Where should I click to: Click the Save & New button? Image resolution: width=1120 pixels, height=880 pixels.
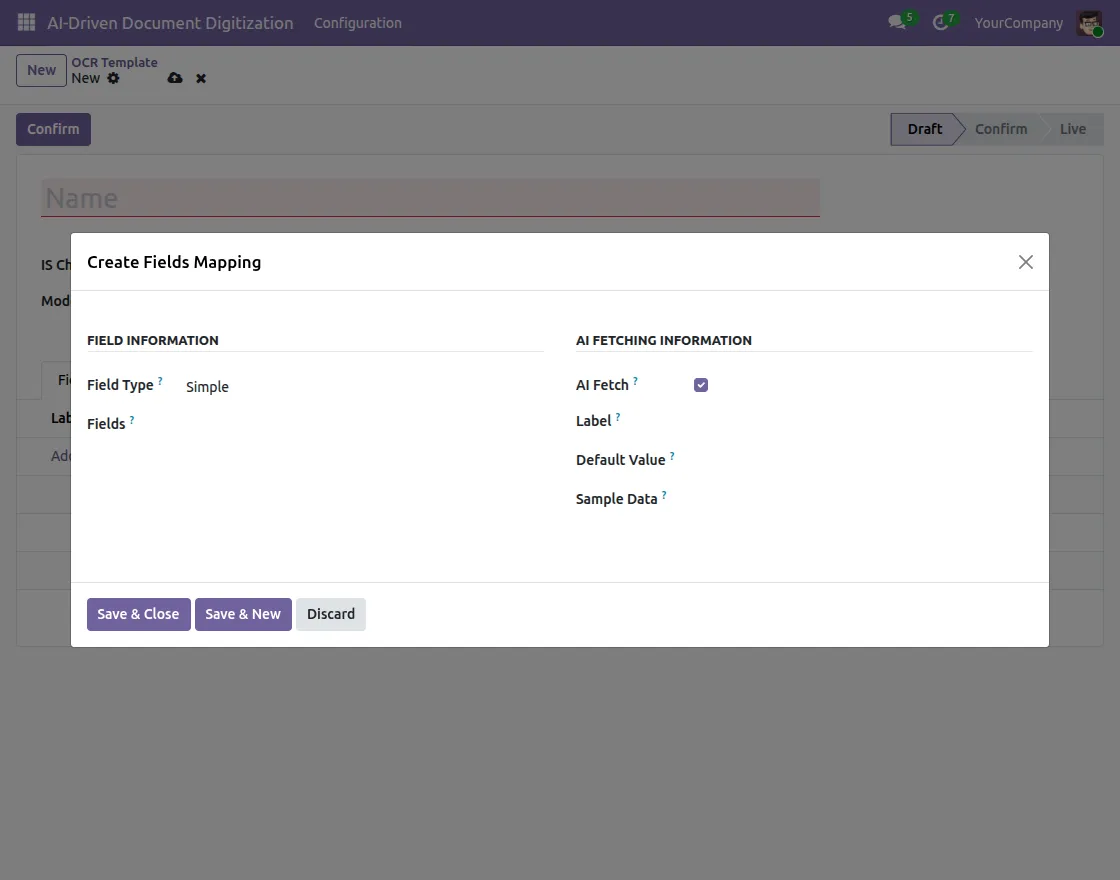(243, 614)
